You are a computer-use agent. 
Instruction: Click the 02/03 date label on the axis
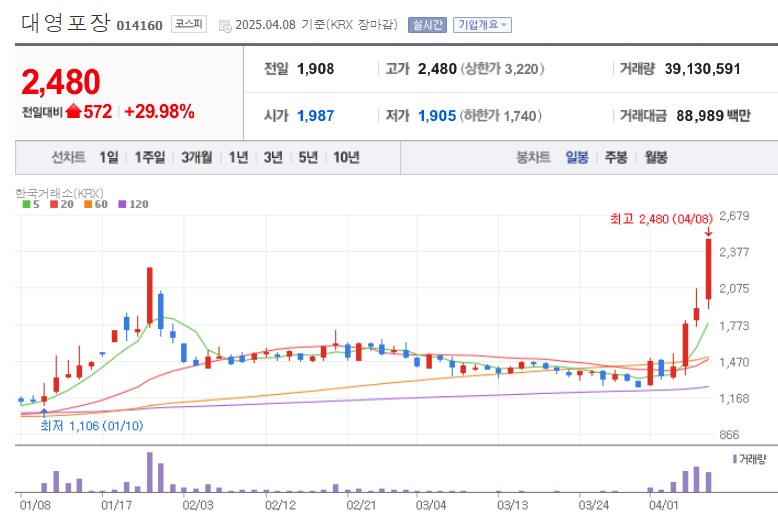198,505
